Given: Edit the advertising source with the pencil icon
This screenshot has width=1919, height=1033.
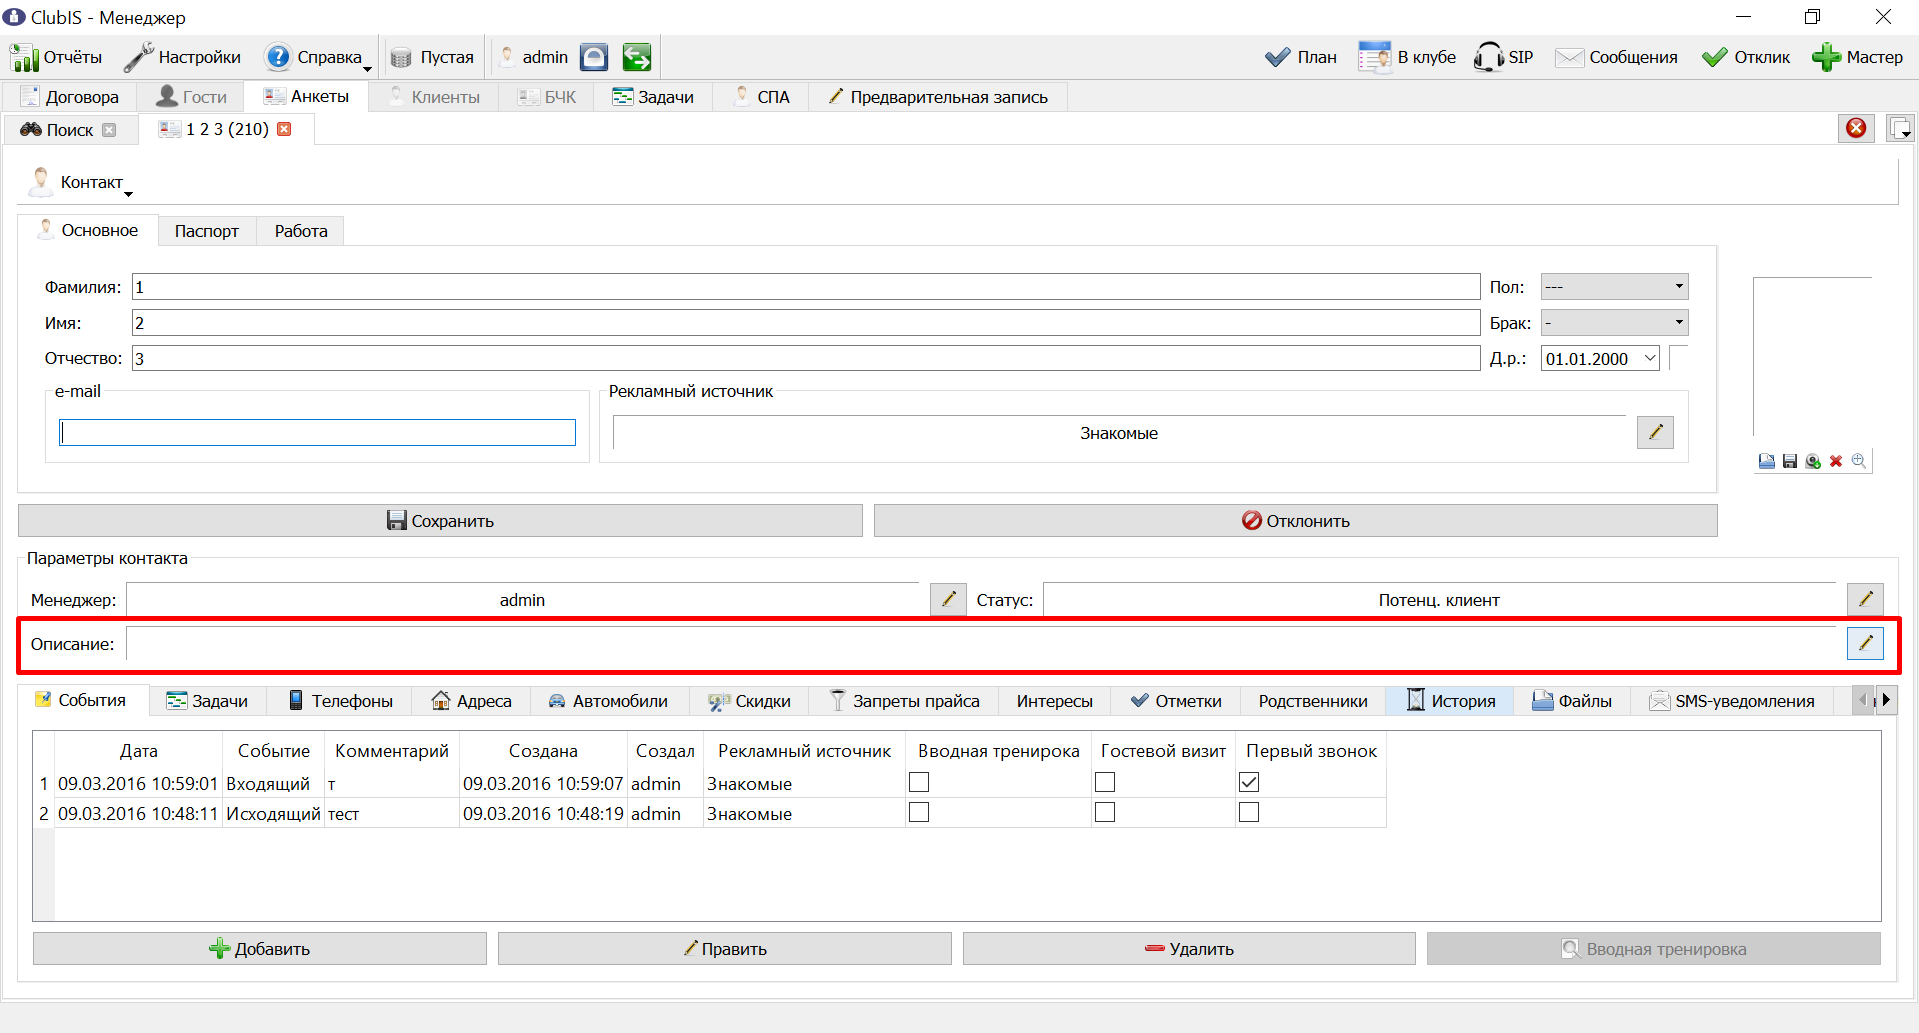Looking at the screenshot, I should click(x=1655, y=432).
